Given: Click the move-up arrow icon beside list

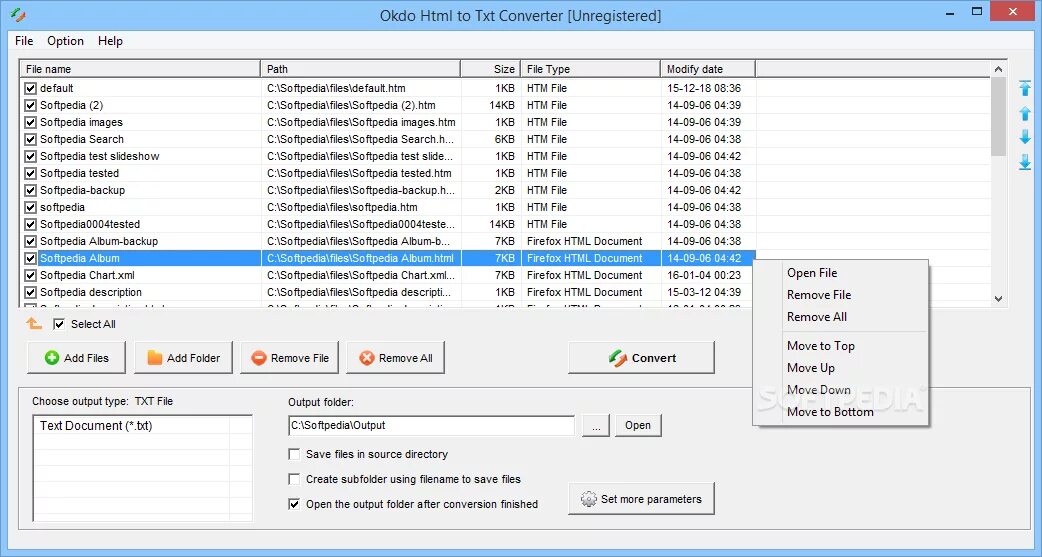Looking at the screenshot, I should pos(1025,114).
